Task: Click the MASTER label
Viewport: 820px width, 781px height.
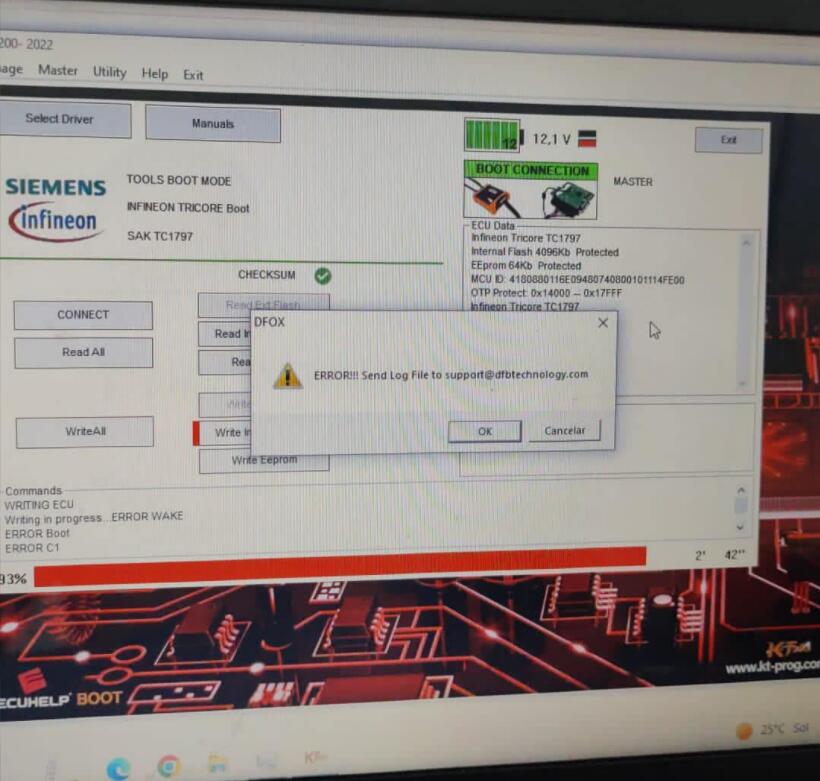Action: (633, 182)
